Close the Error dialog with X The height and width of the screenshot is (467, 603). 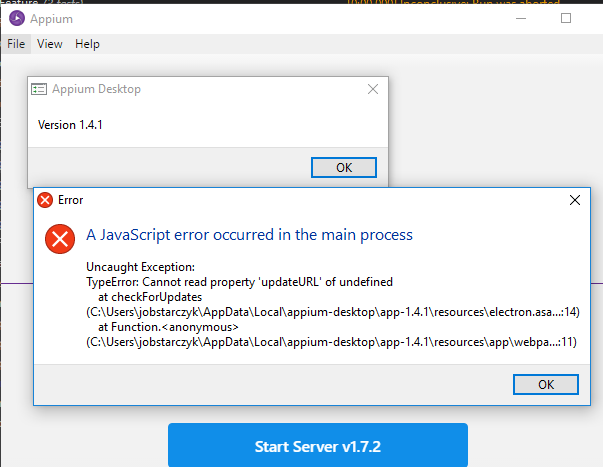pyautogui.click(x=575, y=200)
